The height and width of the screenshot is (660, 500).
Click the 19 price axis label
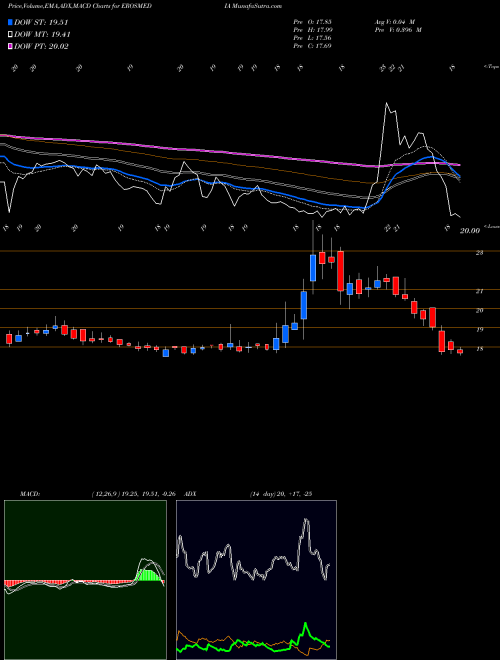(x=479, y=329)
